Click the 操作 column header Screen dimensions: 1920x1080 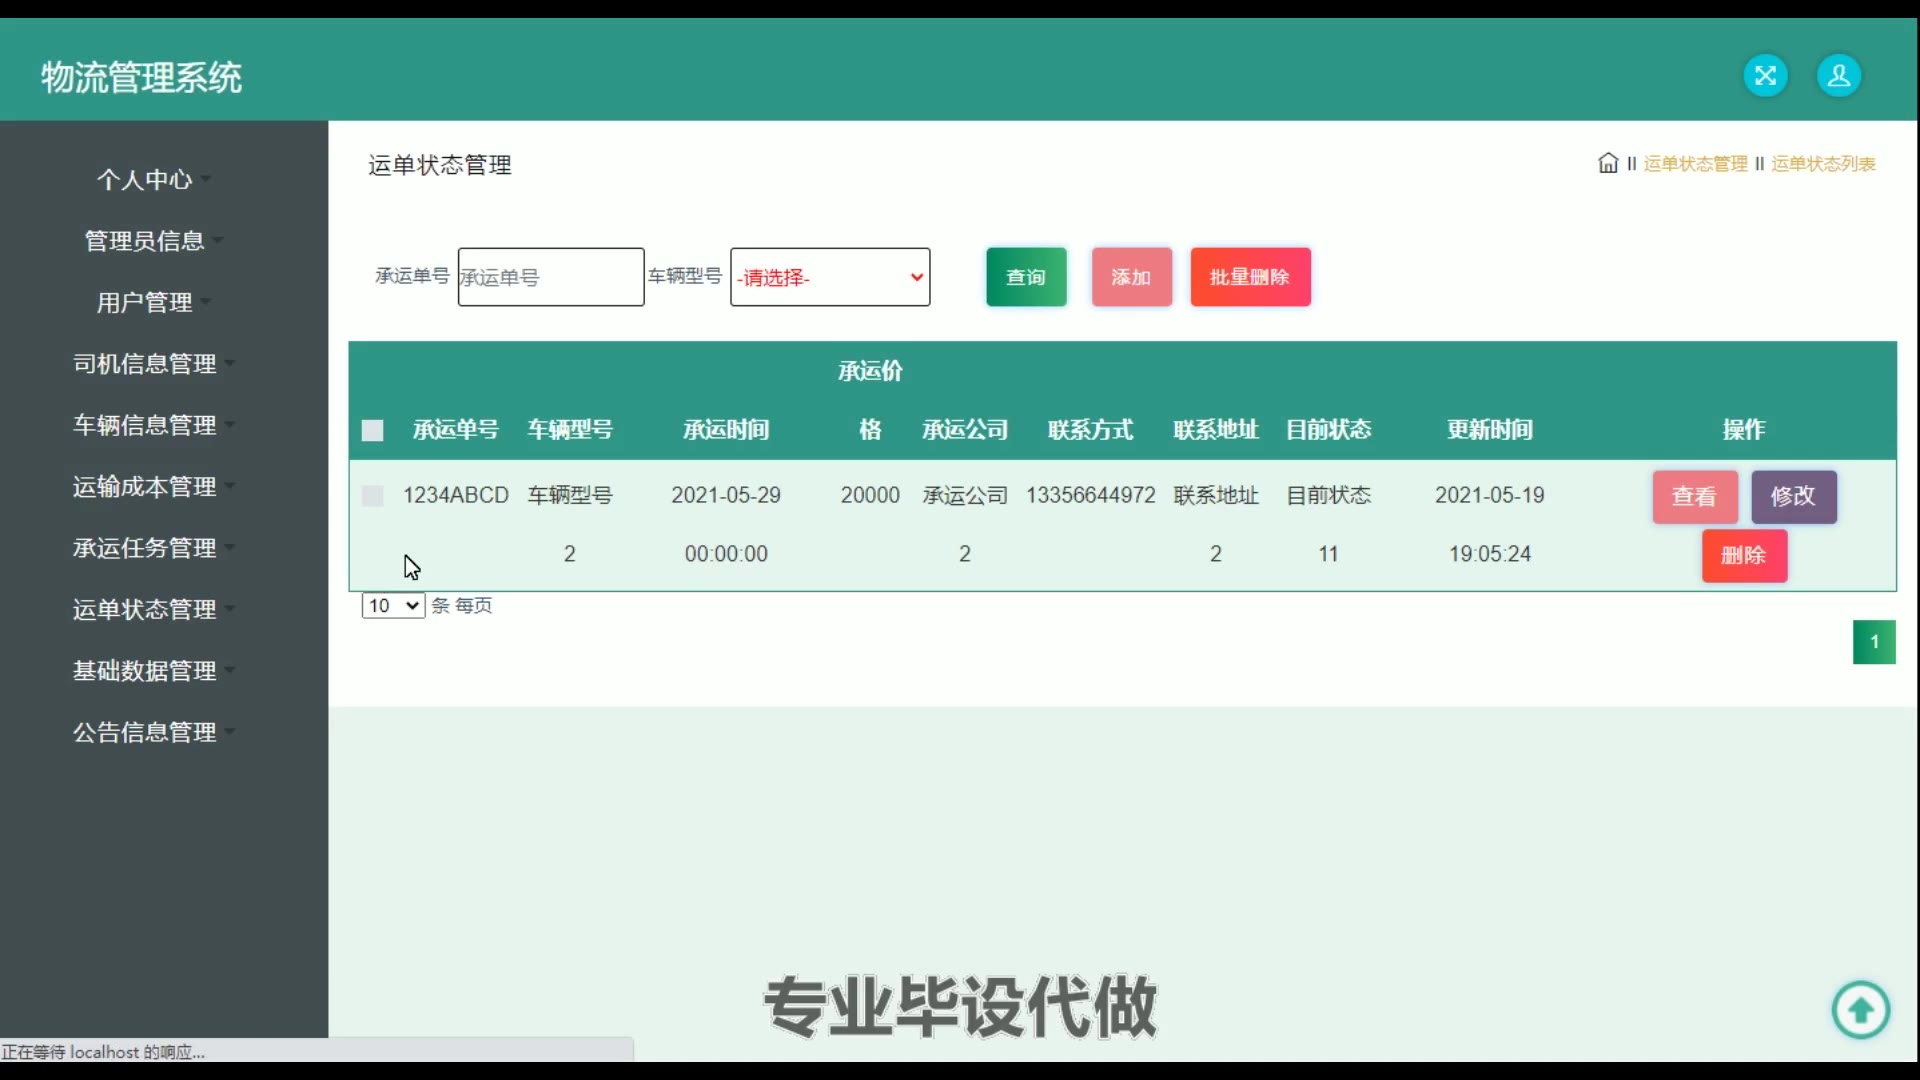[x=1744, y=430]
